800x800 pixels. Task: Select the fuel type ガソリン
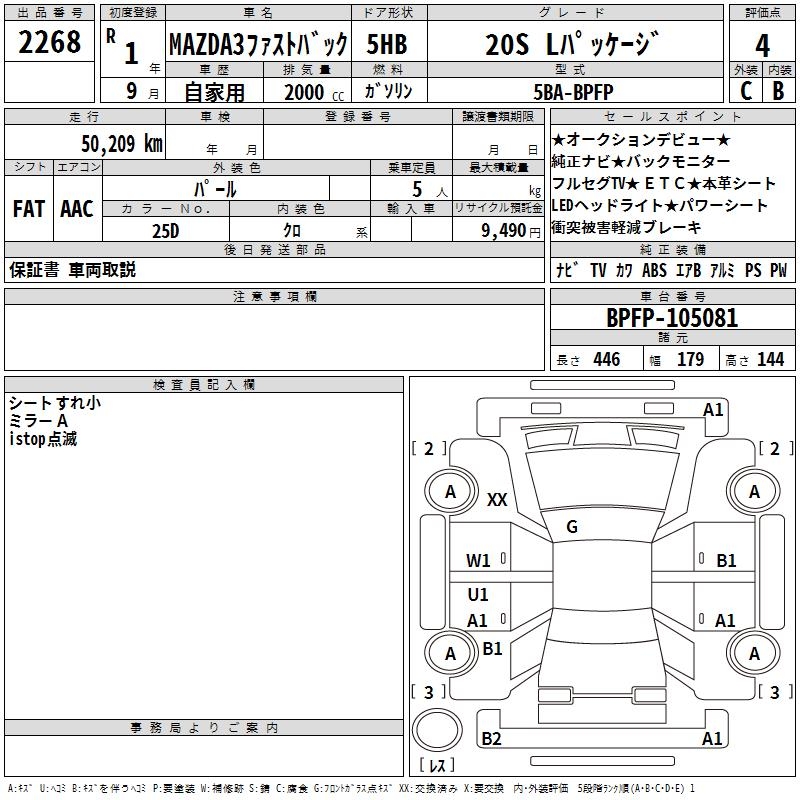[x=388, y=91]
